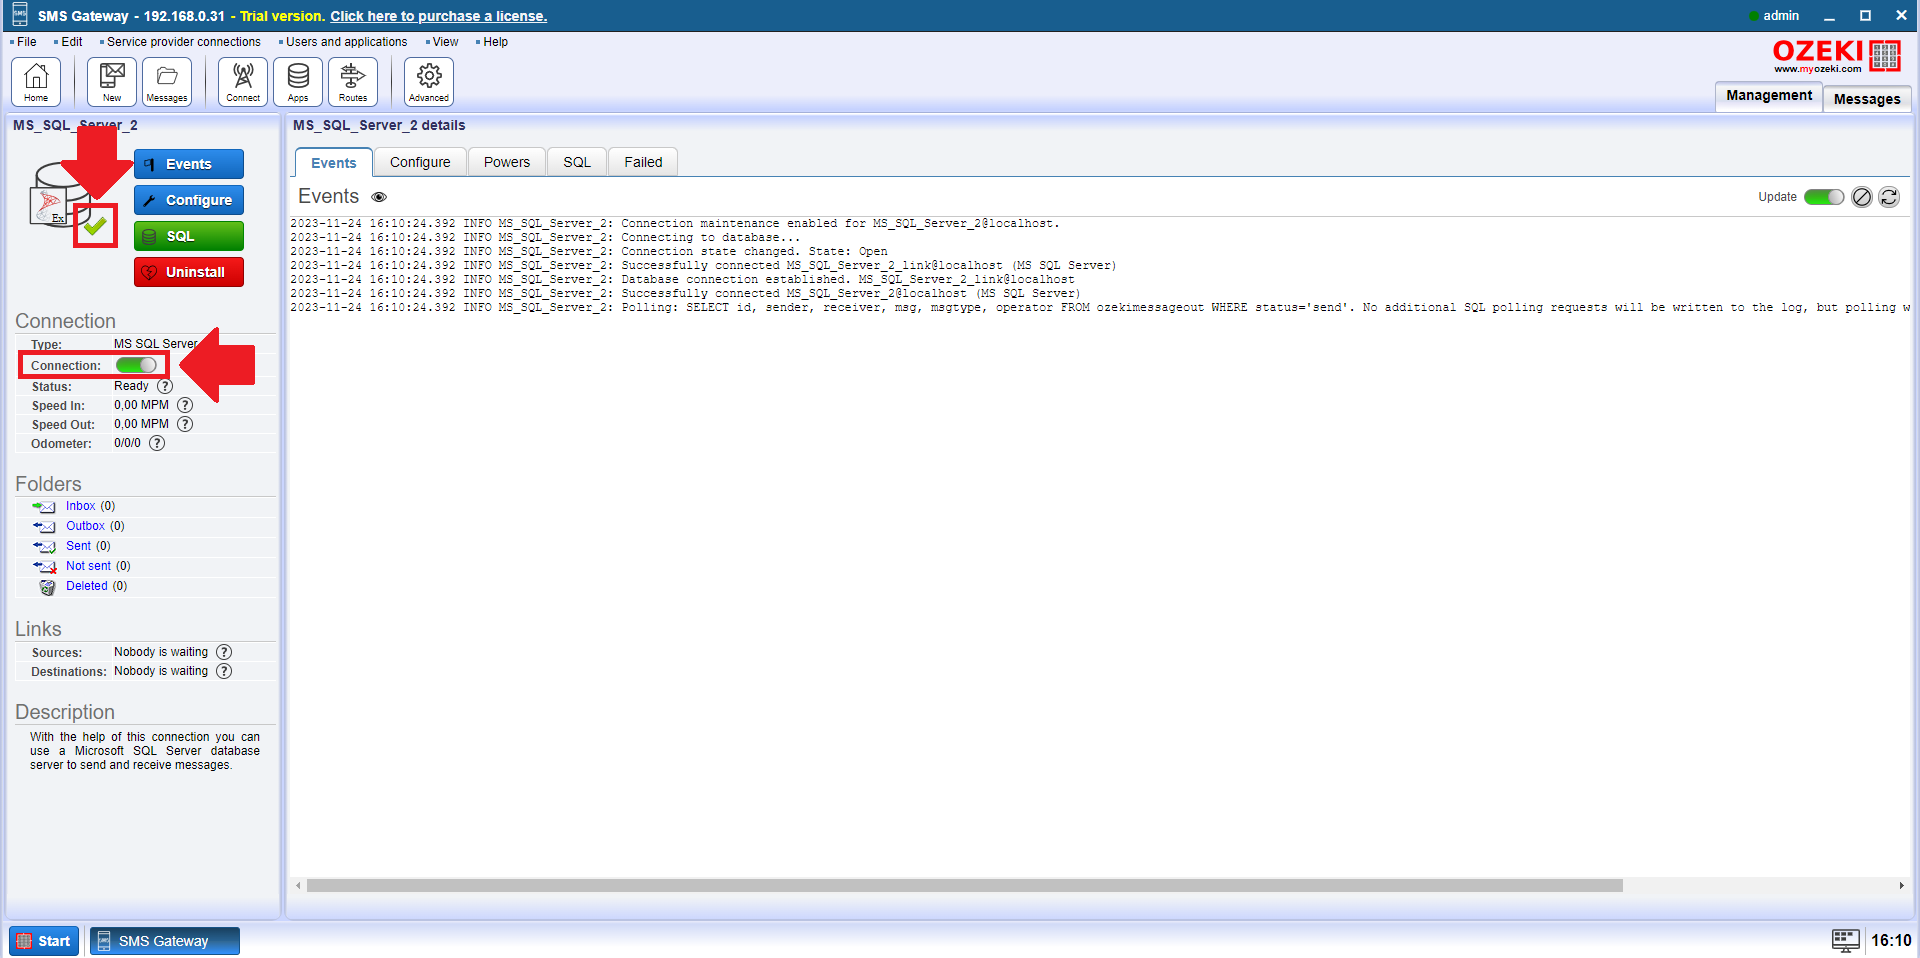Open the Home toolbar icon
Image resolution: width=1920 pixels, height=958 pixels.
36,81
